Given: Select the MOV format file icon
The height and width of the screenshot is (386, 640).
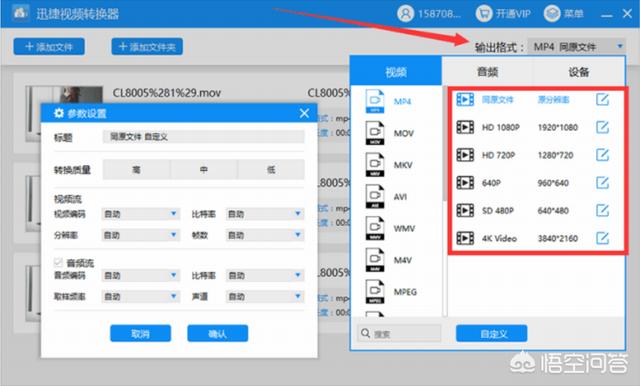Looking at the screenshot, I should [375, 133].
